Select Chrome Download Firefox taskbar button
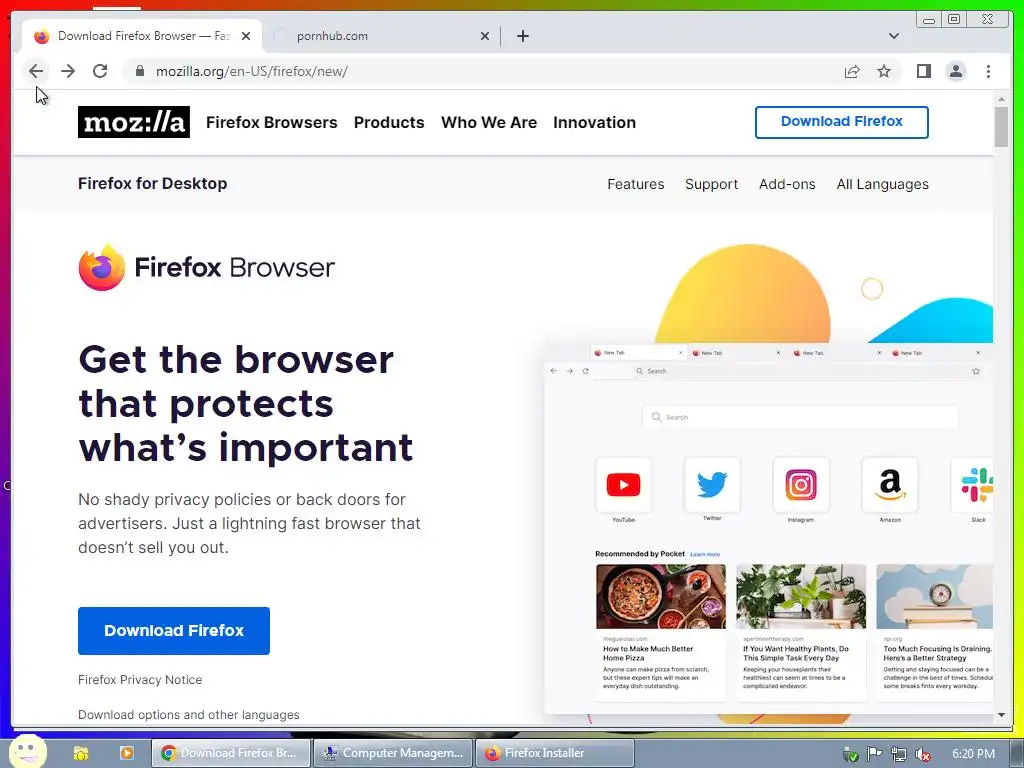1024x768 pixels. (231, 753)
